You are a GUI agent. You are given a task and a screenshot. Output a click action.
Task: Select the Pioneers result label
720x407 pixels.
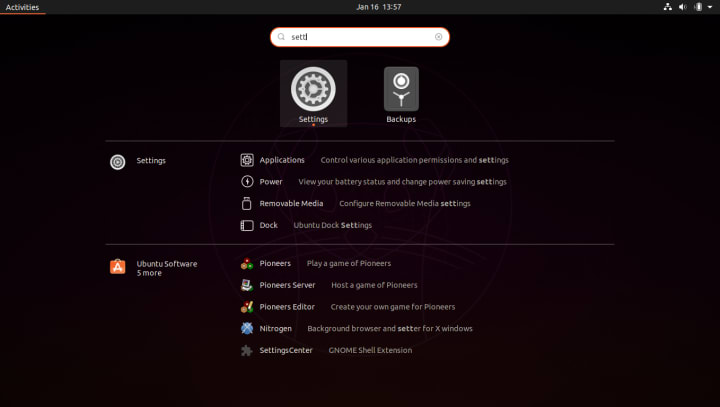point(275,263)
